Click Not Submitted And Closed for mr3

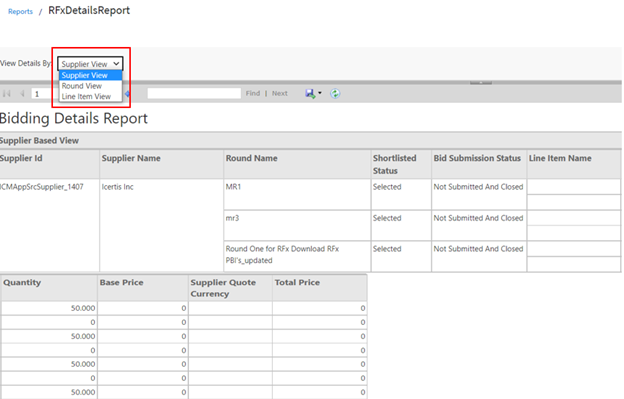[x=479, y=226]
